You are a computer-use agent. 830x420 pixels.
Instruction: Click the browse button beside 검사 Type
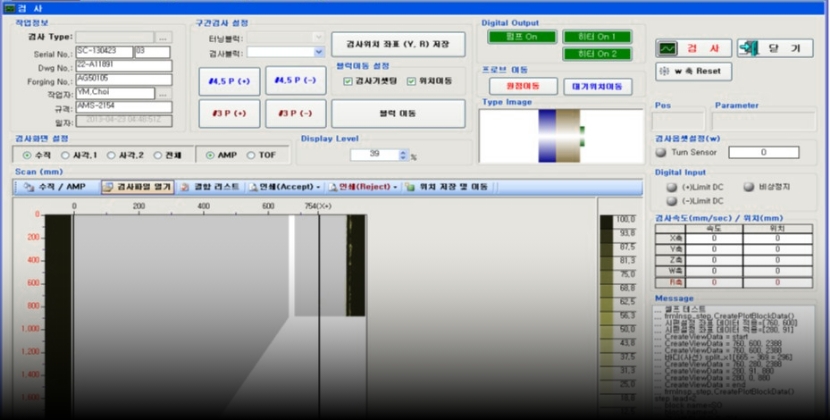[x=164, y=37]
